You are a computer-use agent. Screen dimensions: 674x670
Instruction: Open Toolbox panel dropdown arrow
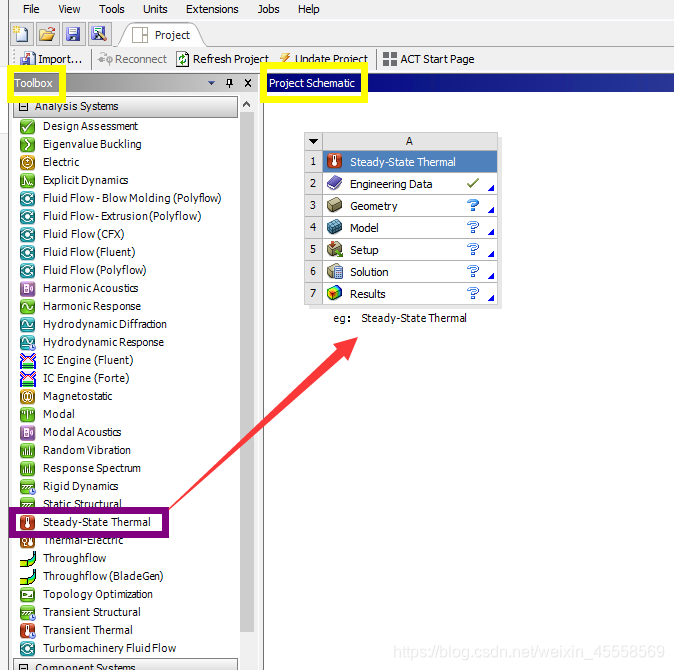click(x=211, y=83)
